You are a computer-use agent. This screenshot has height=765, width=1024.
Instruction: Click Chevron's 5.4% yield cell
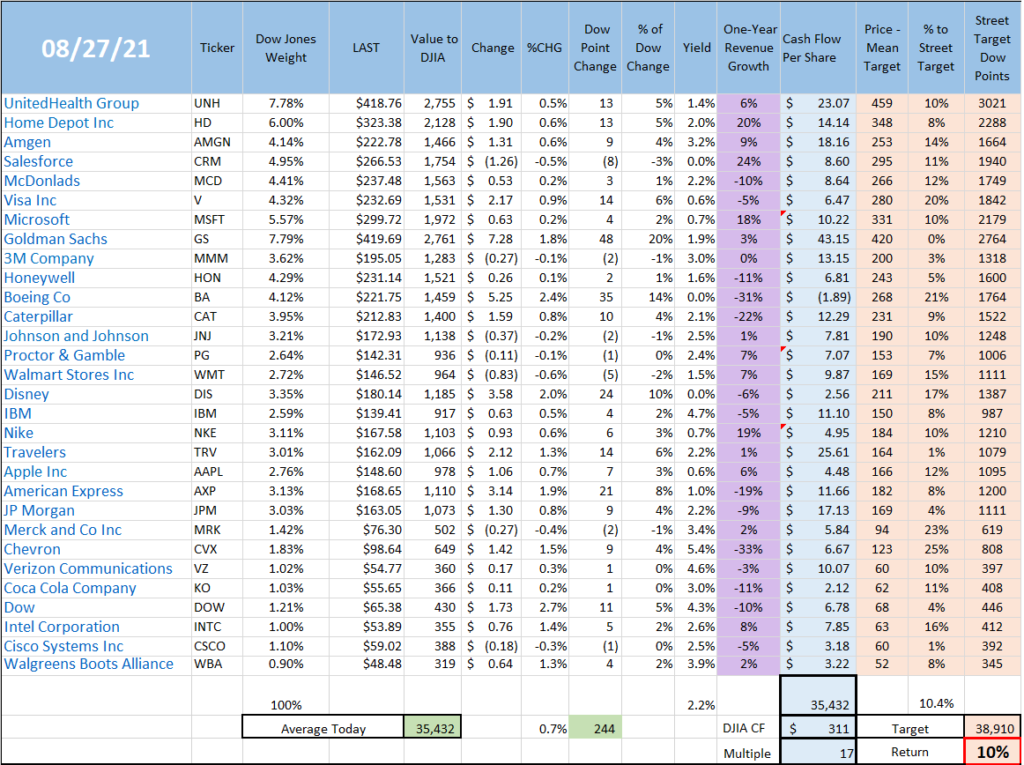coord(696,549)
